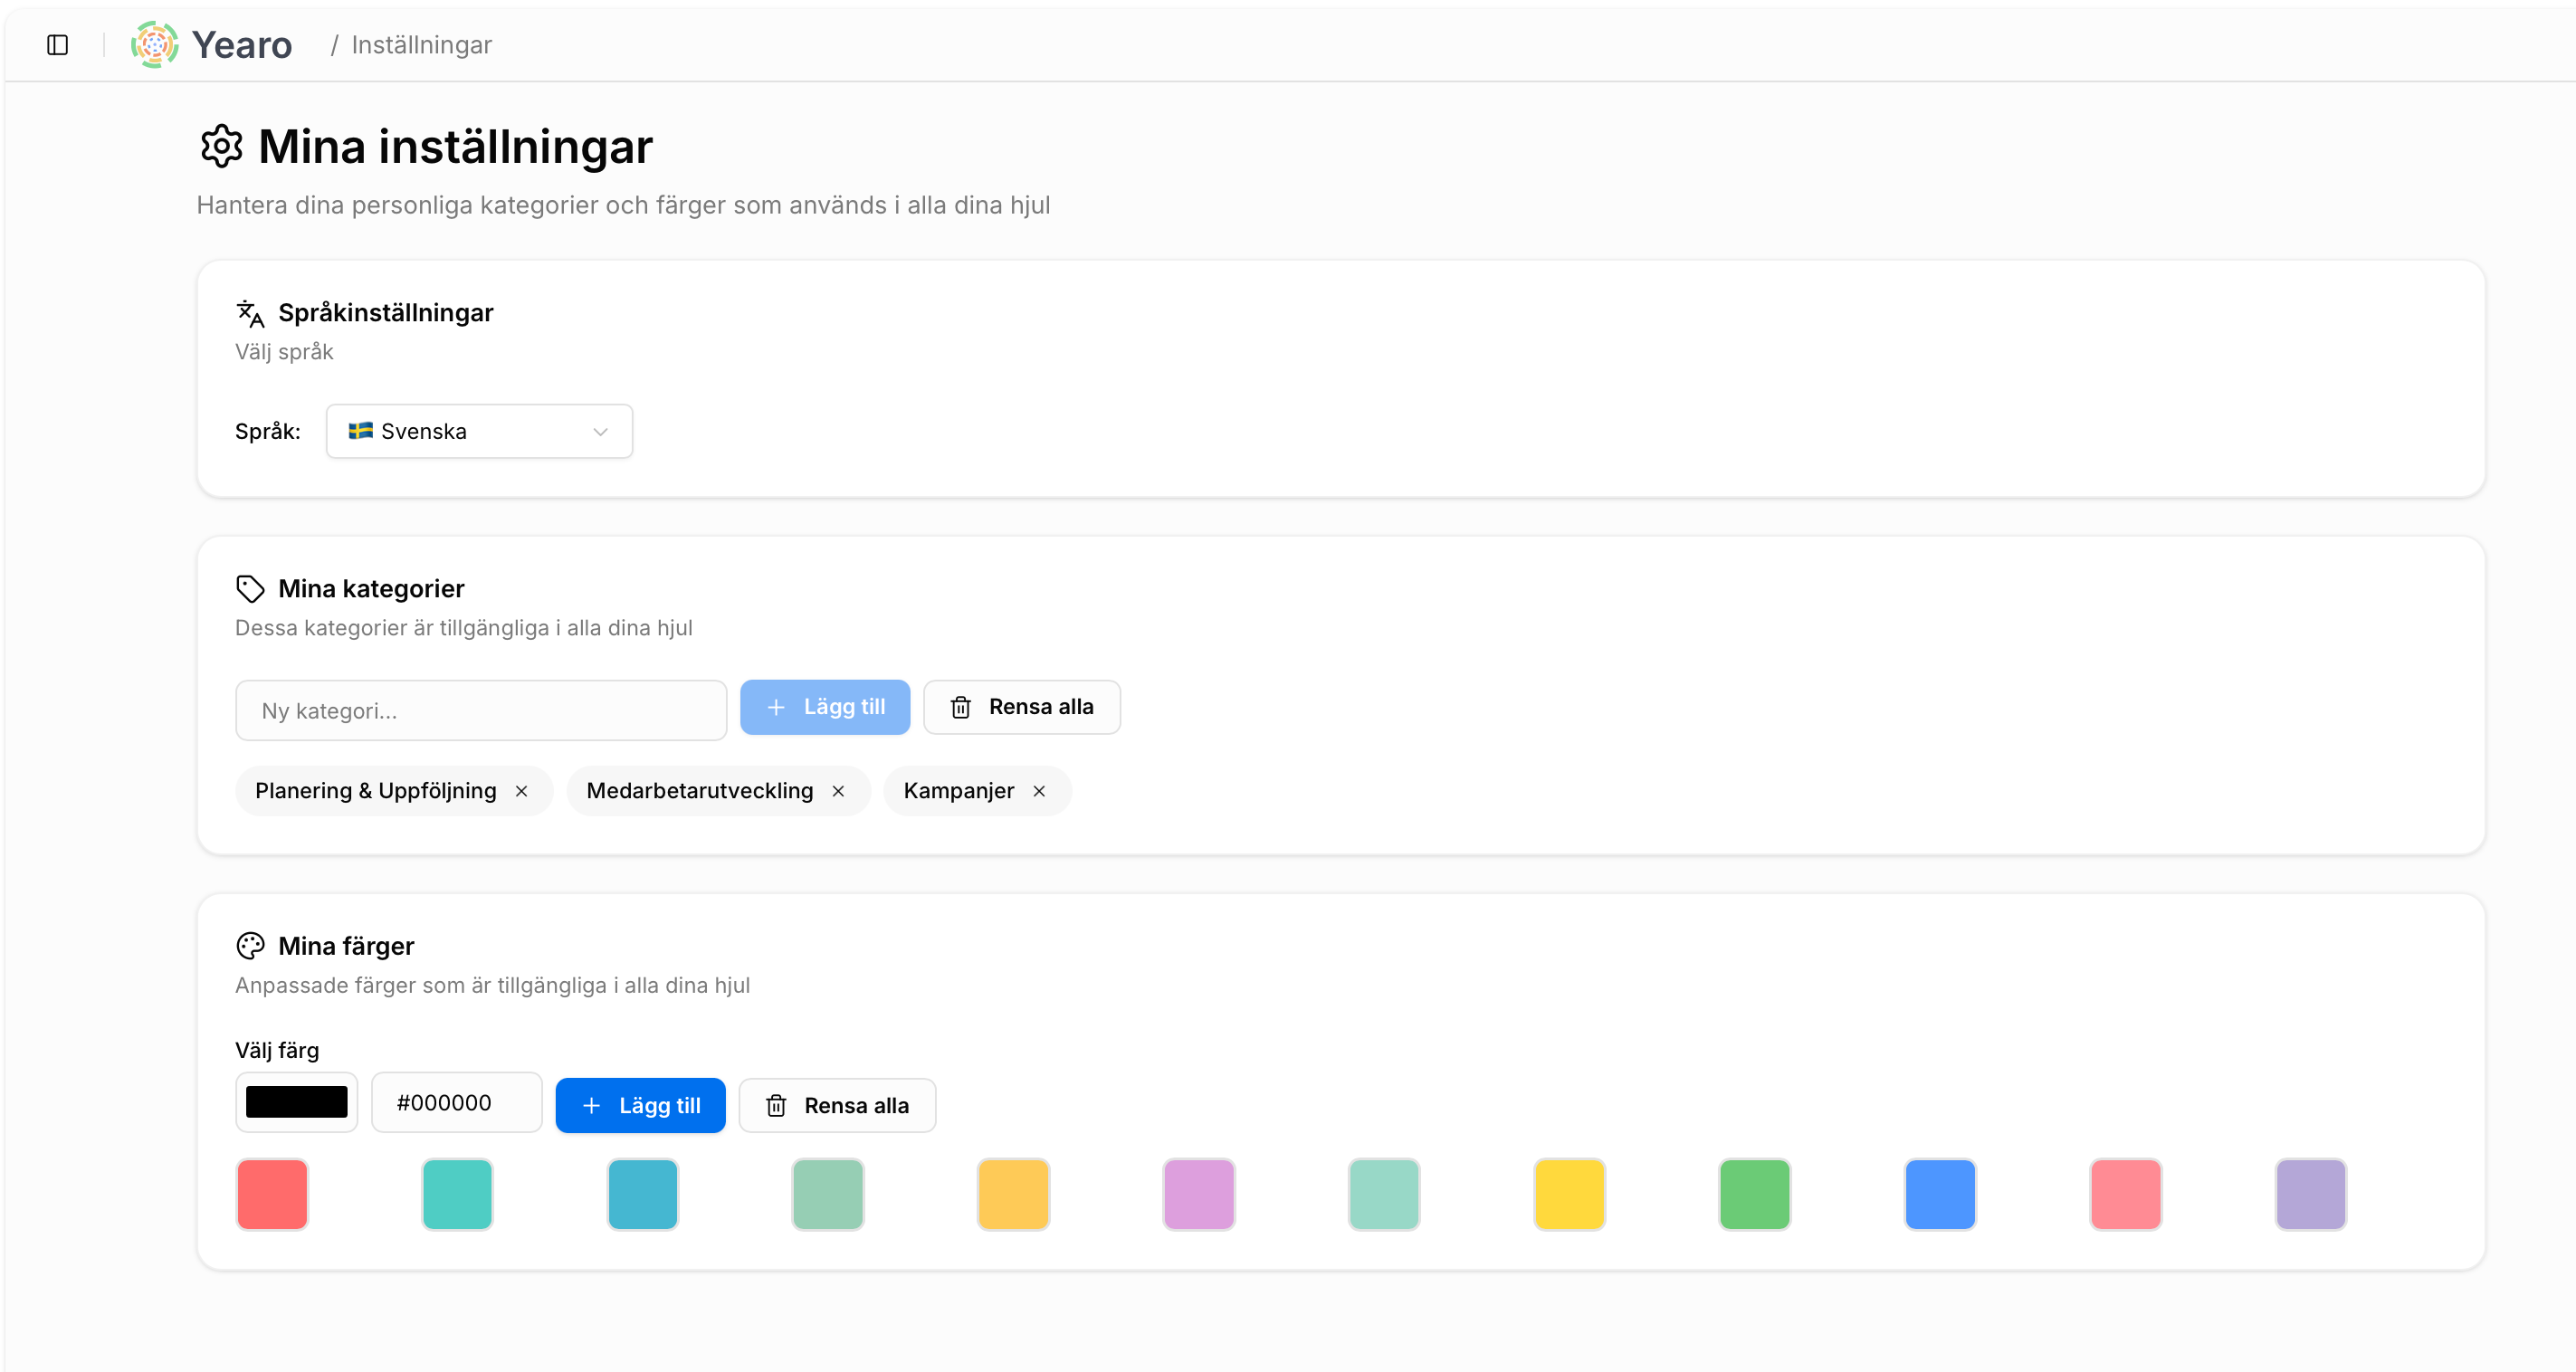Click the palette icon beside Mina färger
The width and height of the screenshot is (2576, 1372).
click(250, 946)
